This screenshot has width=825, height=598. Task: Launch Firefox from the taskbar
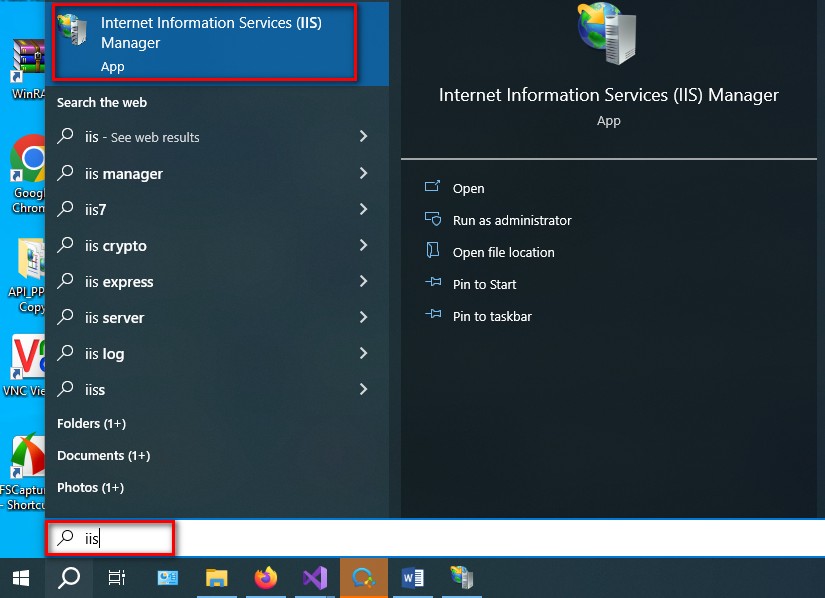click(x=266, y=578)
